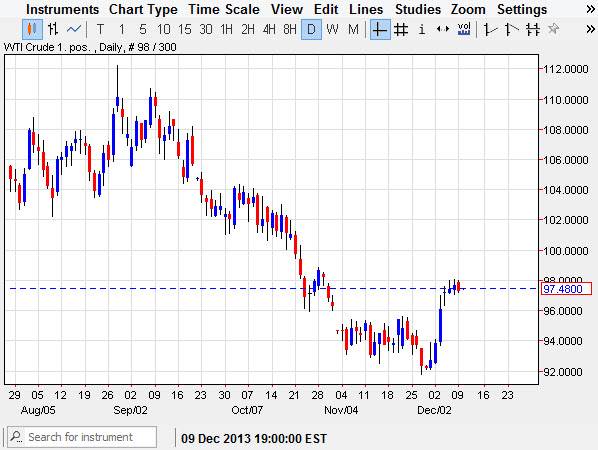The height and width of the screenshot is (450, 598).
Task: Click the pin icon in toolbar
Action: point(553,29)
